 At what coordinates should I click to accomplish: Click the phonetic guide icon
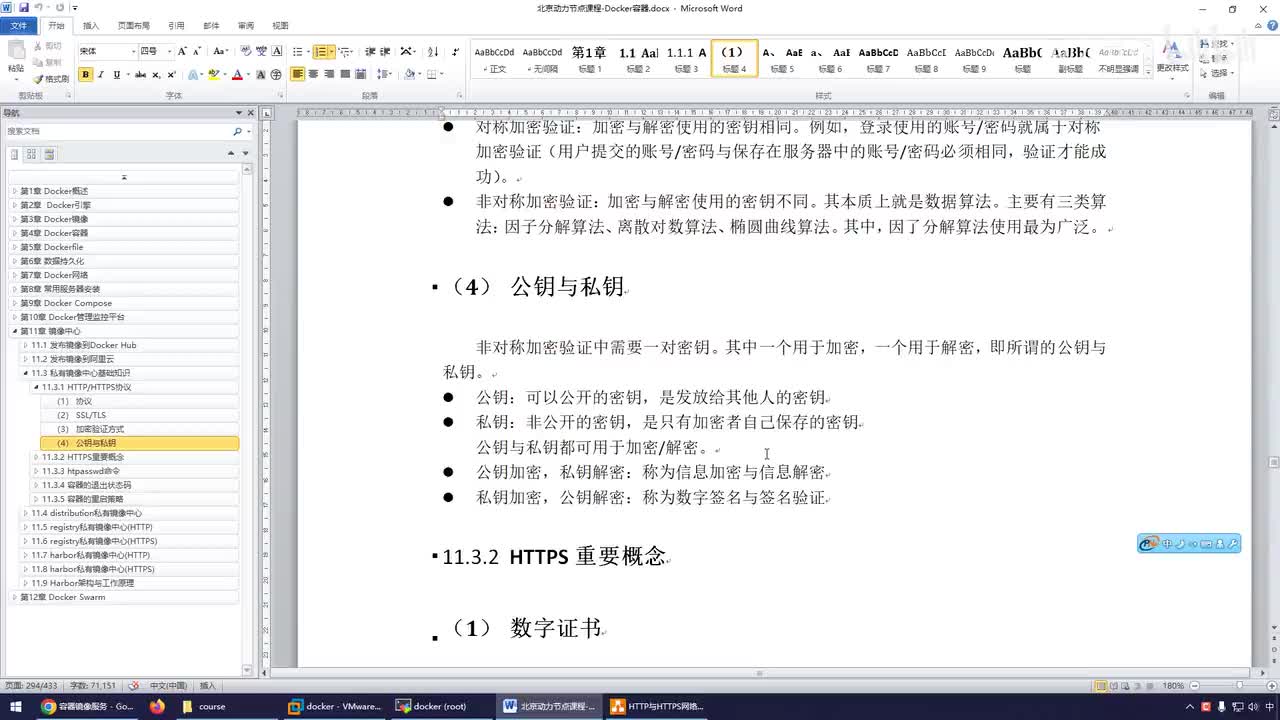coord(261,51)
